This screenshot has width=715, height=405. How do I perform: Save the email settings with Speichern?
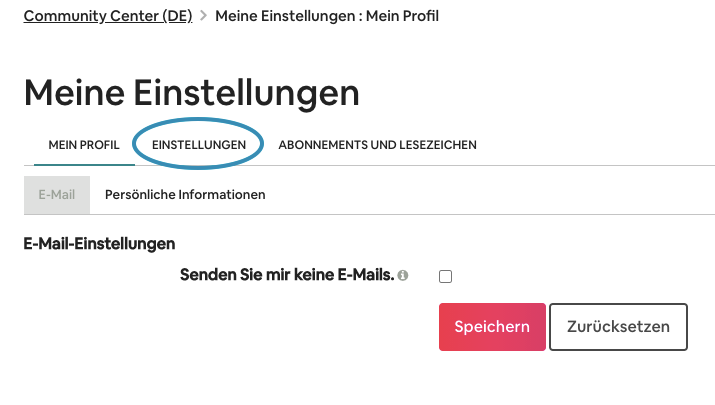(x=492, y=327)
